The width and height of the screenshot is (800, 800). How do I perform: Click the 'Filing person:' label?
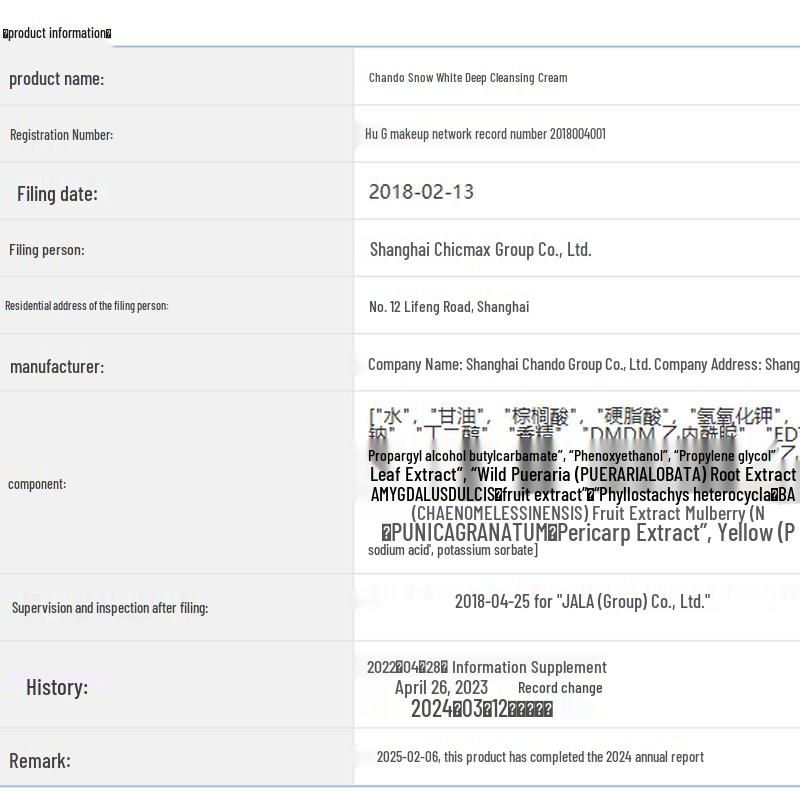46,250
